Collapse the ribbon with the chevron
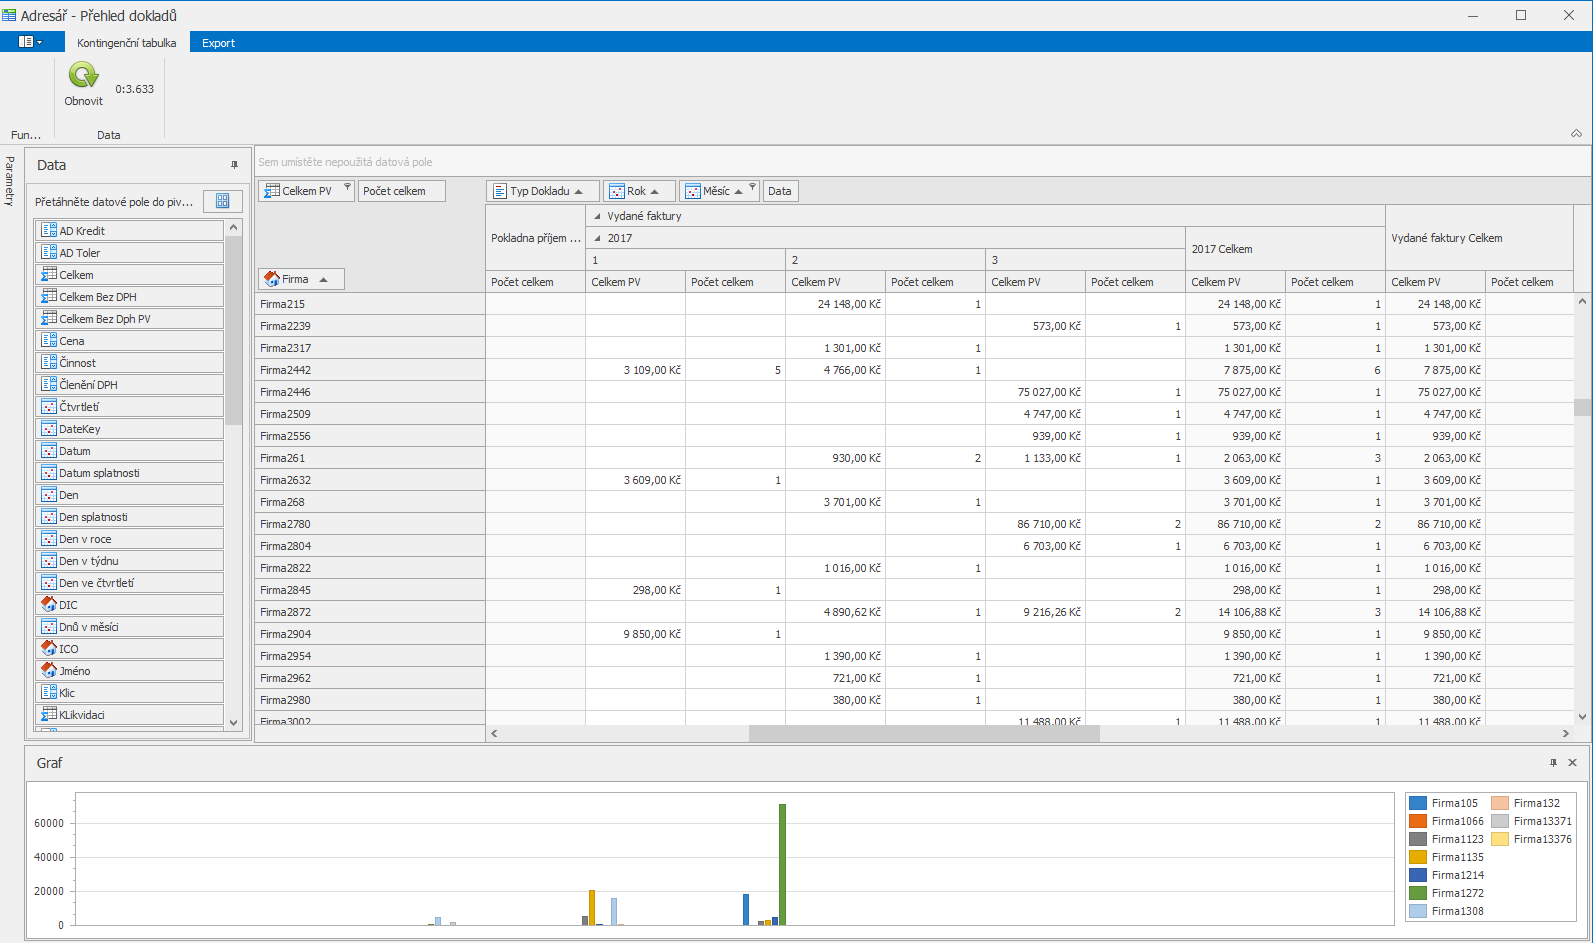The image size is (1593, 943). (x=1576, y=134)
